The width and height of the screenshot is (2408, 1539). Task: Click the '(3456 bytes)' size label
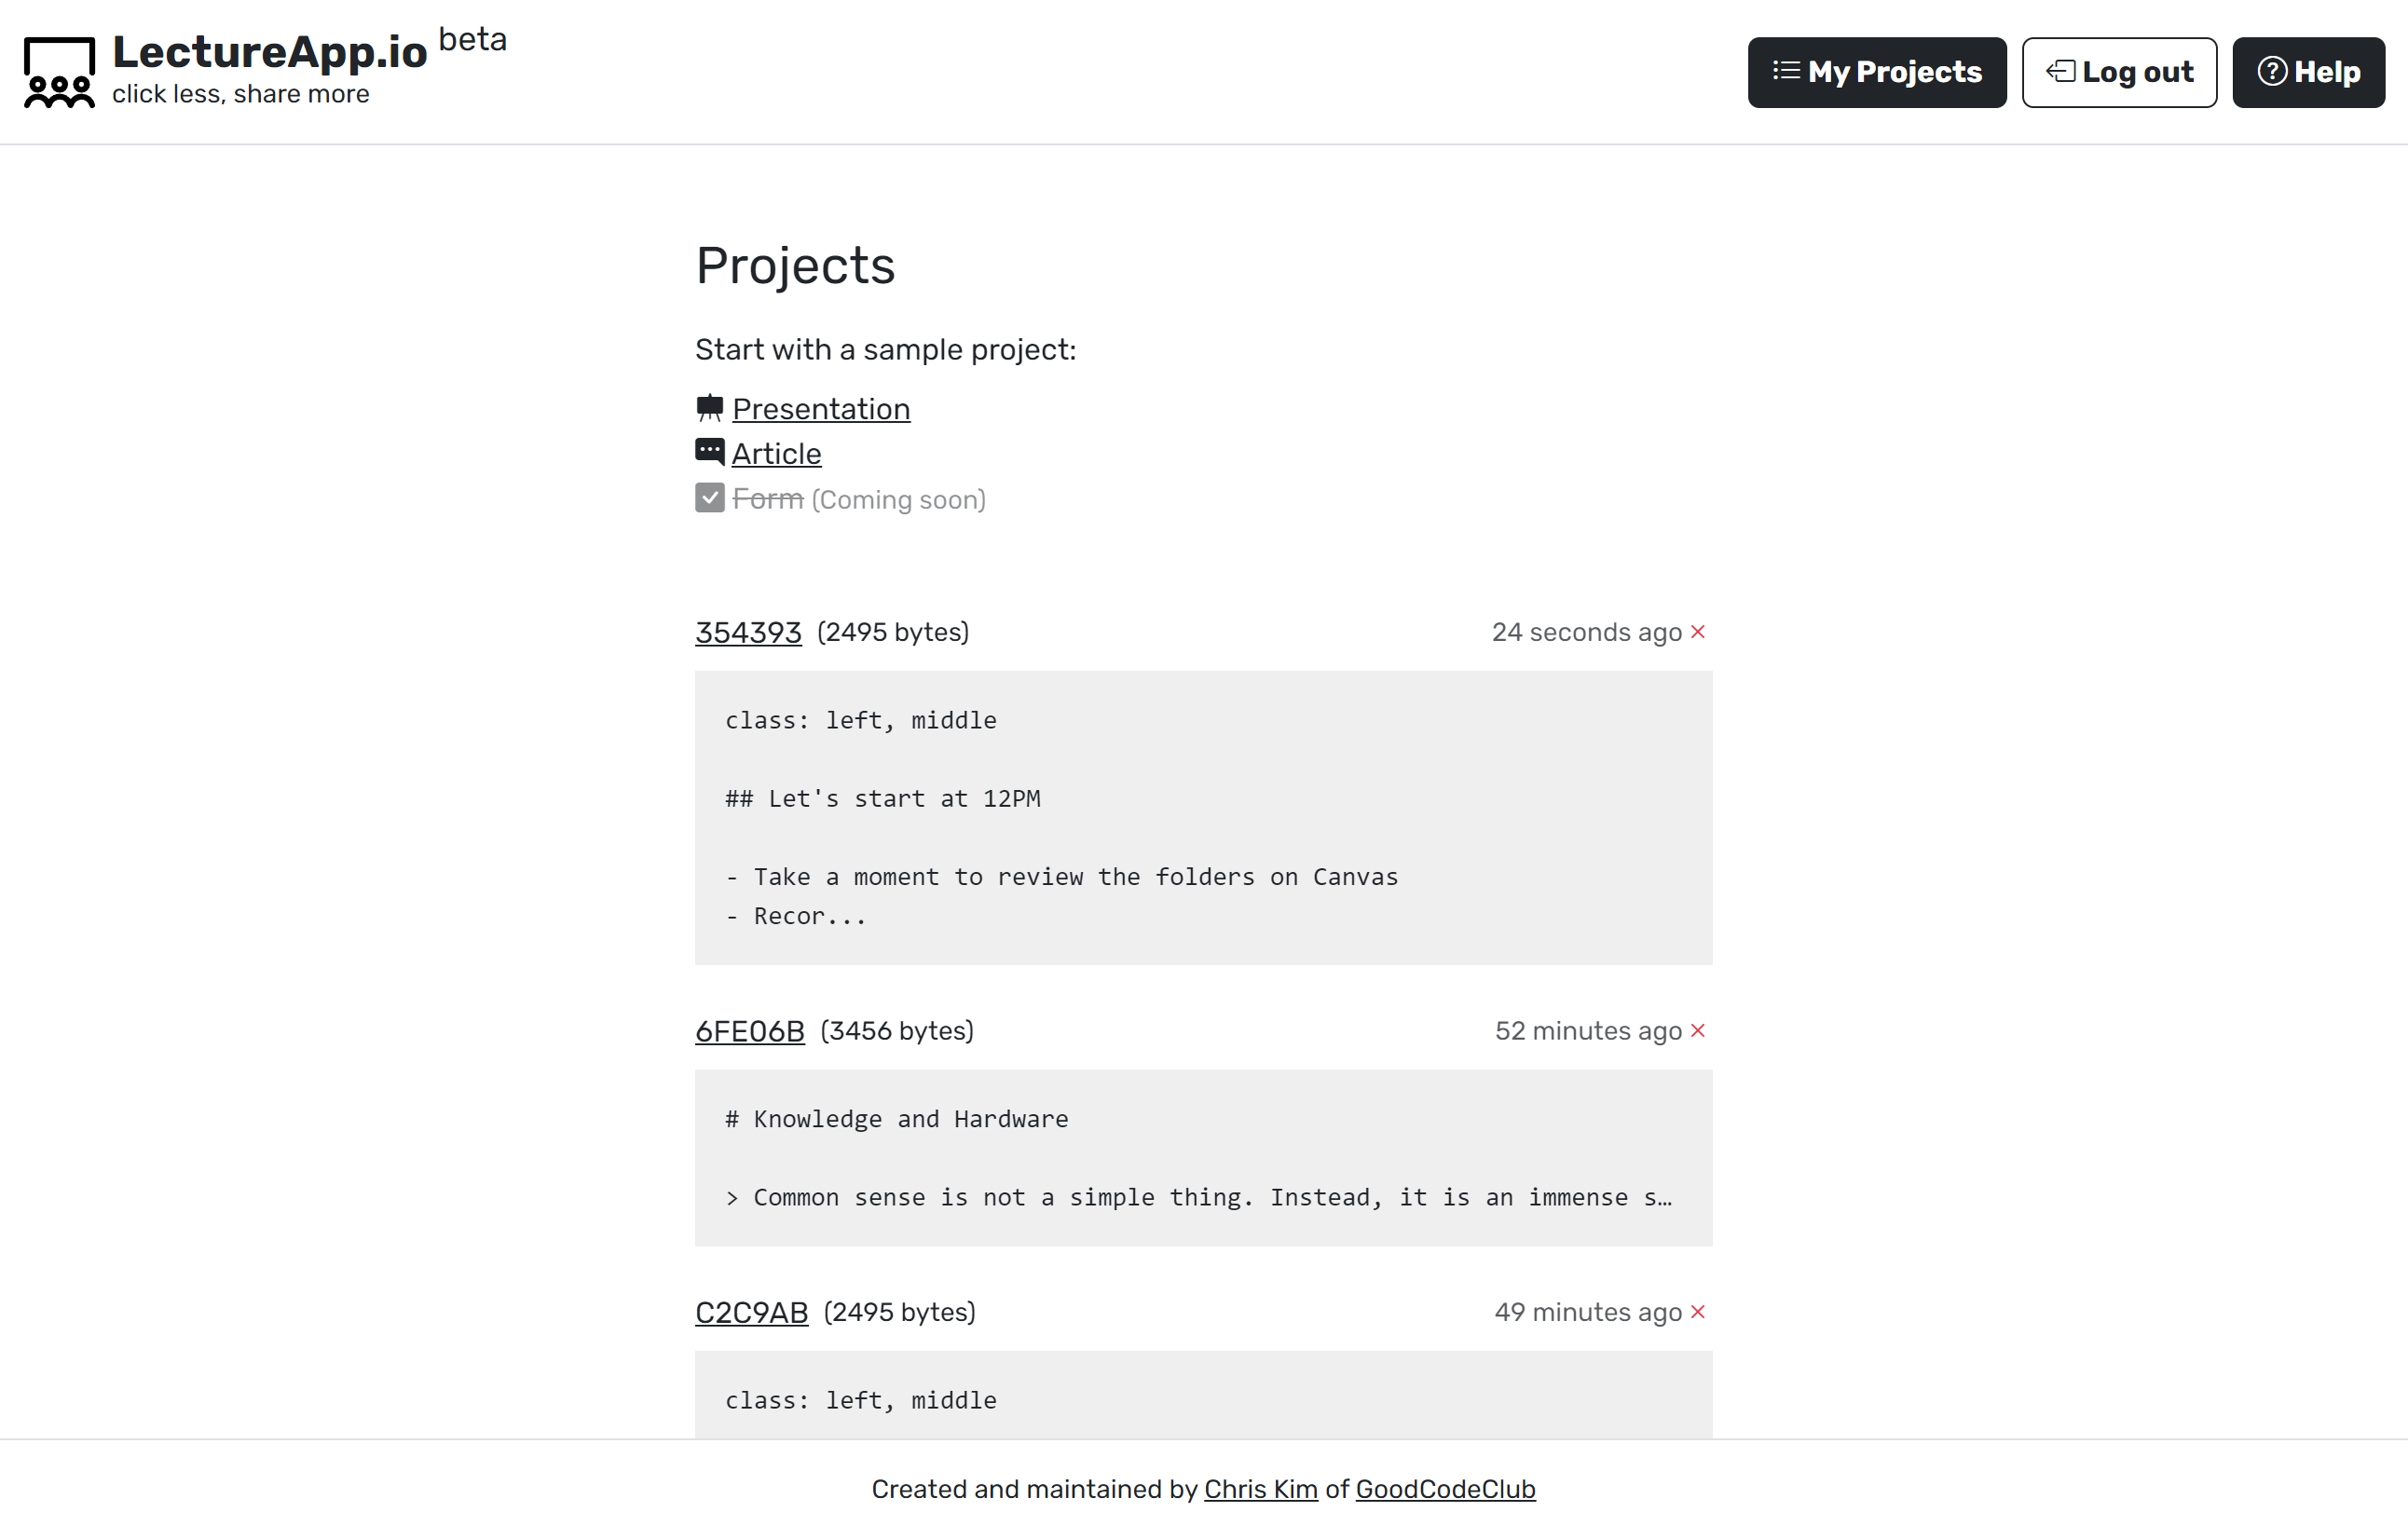coord(897,1031)
